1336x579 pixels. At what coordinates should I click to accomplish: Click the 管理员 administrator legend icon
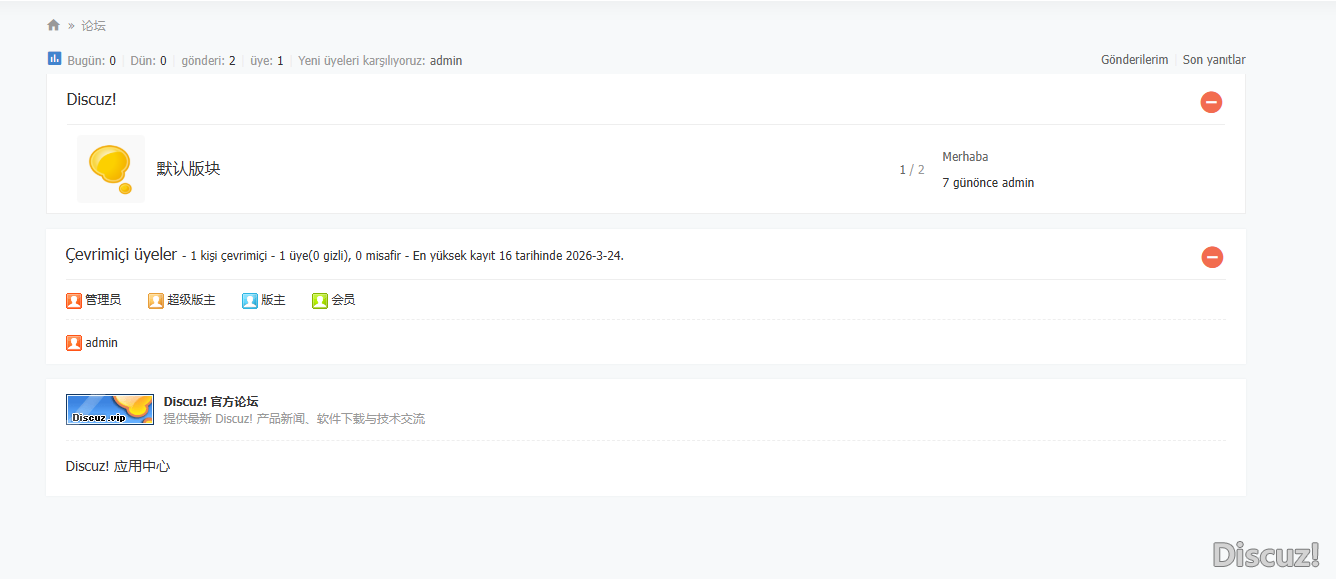pos(74,300)
